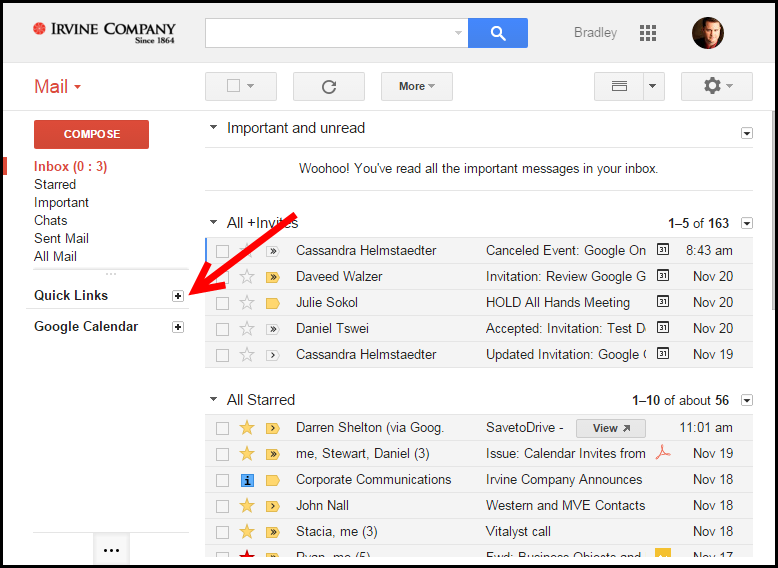Open search options dropdown arrow in search box
This screenshot has width=778, height=568.
(458, 33)
